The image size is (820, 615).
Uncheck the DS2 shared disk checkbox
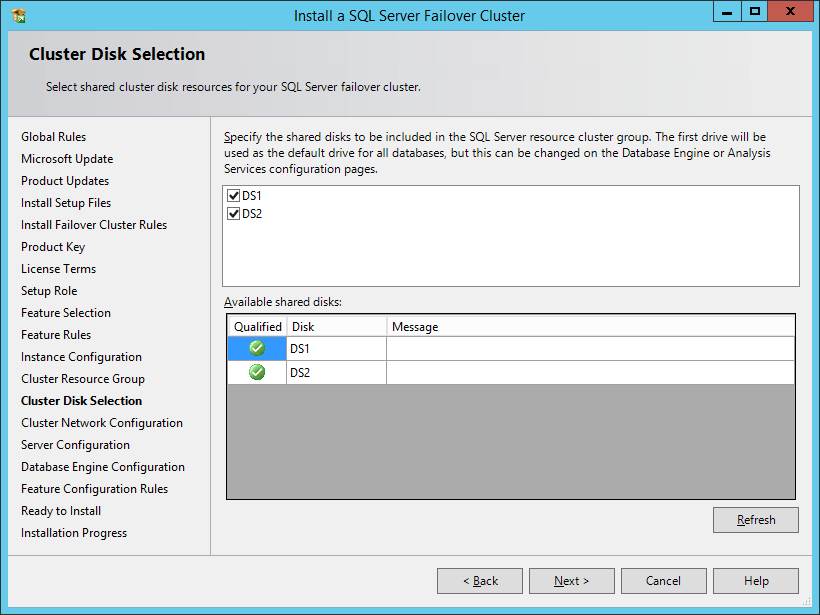coord(234,213)
